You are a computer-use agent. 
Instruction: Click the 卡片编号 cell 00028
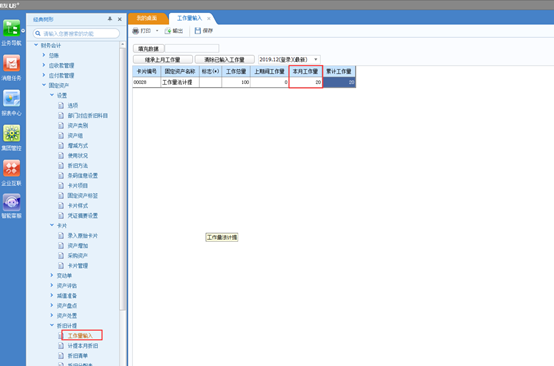(x=147, y=82)
